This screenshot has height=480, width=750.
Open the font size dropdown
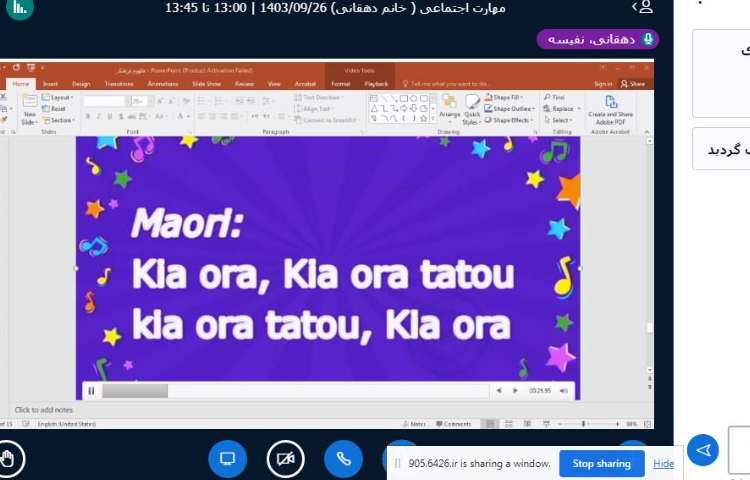150,101
